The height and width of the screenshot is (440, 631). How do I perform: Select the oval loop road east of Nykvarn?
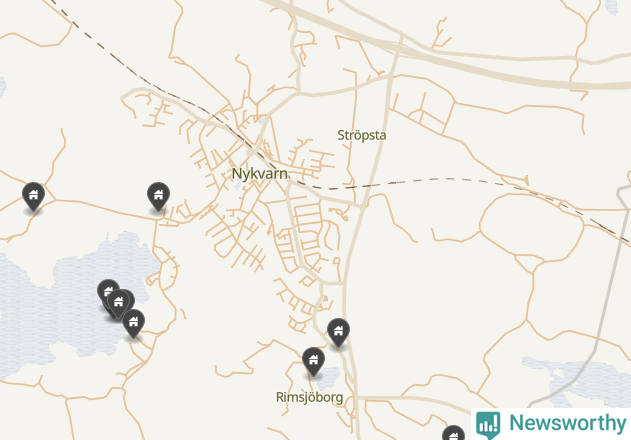tap(531, 225)
